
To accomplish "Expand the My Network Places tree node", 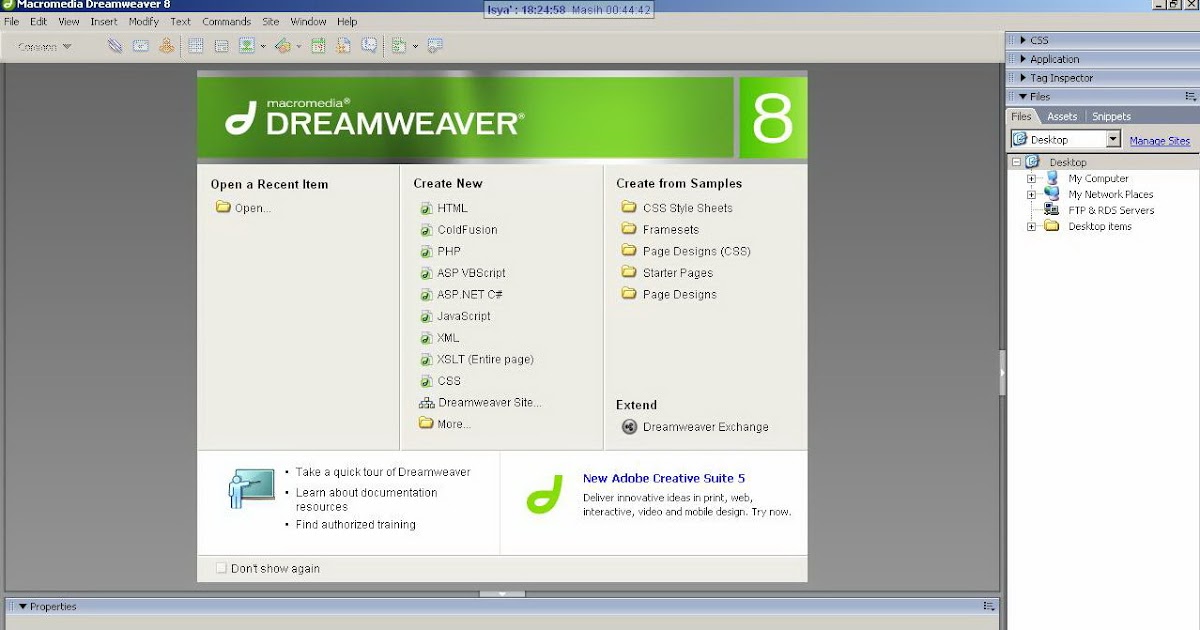I will [1032, 195].
